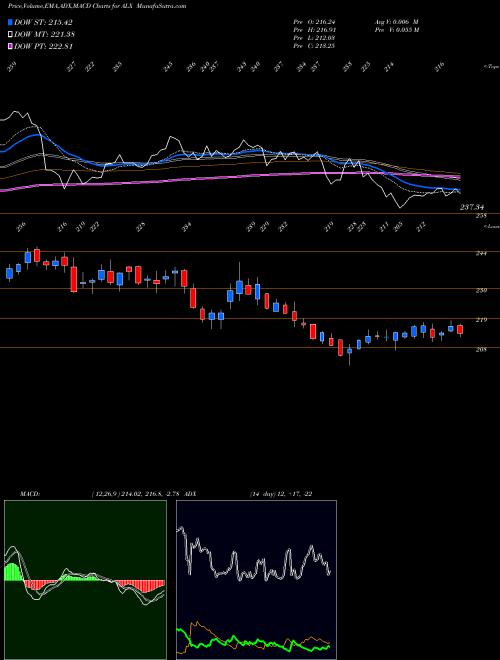Click the 244 price axis label

click(x=481, y=253)
